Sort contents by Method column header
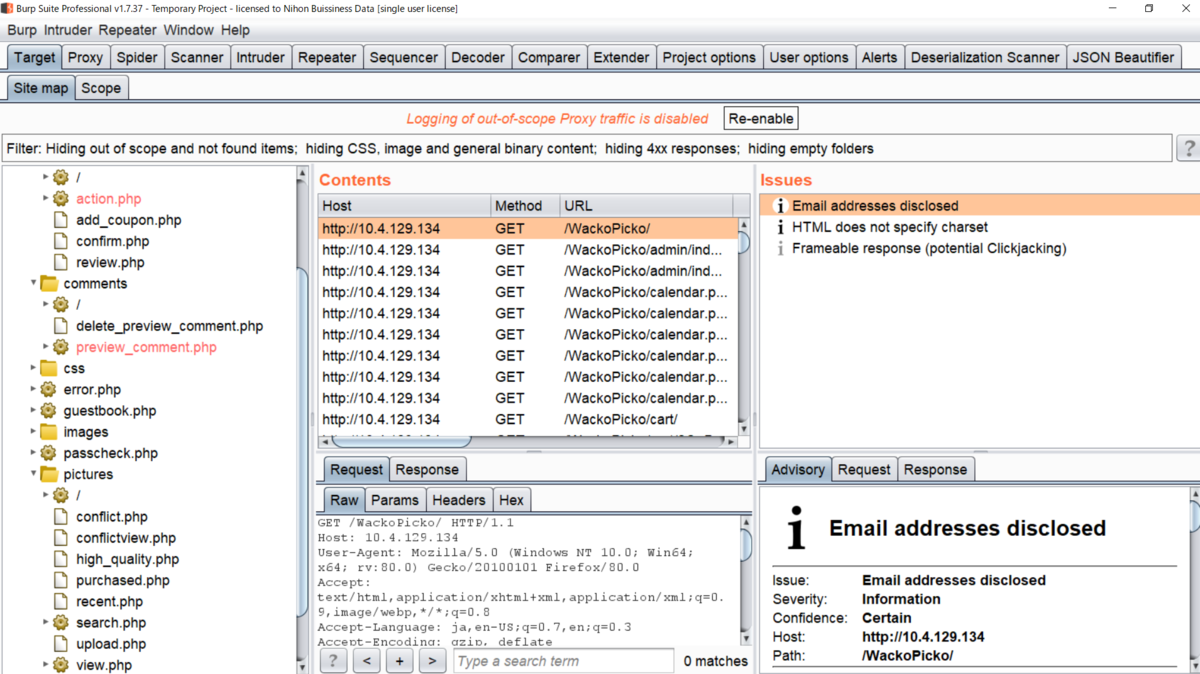 525,205
